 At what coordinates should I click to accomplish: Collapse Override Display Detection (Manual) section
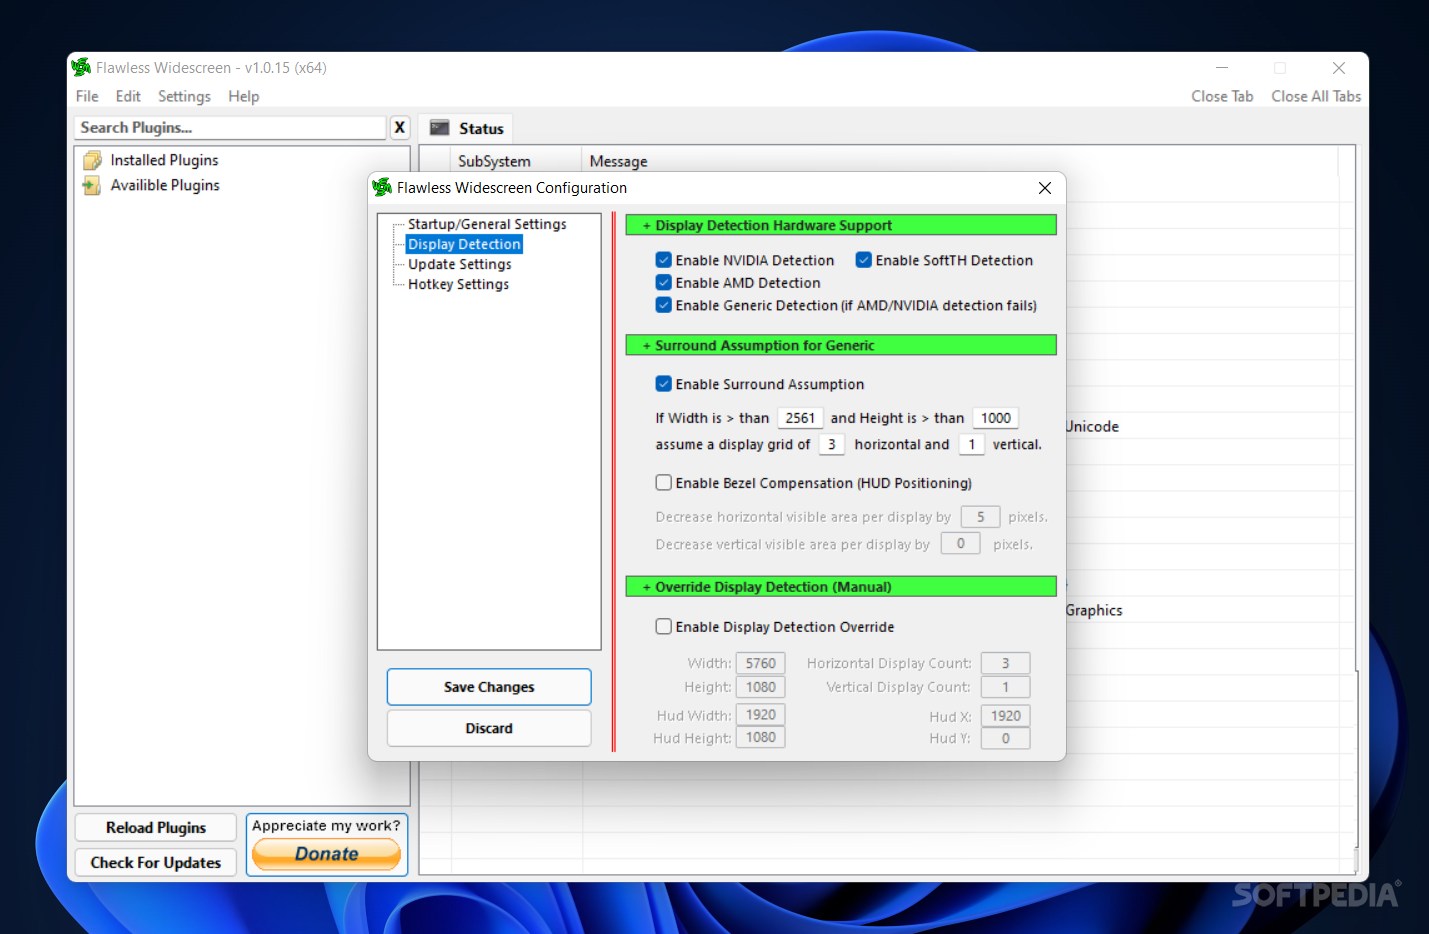841,587
